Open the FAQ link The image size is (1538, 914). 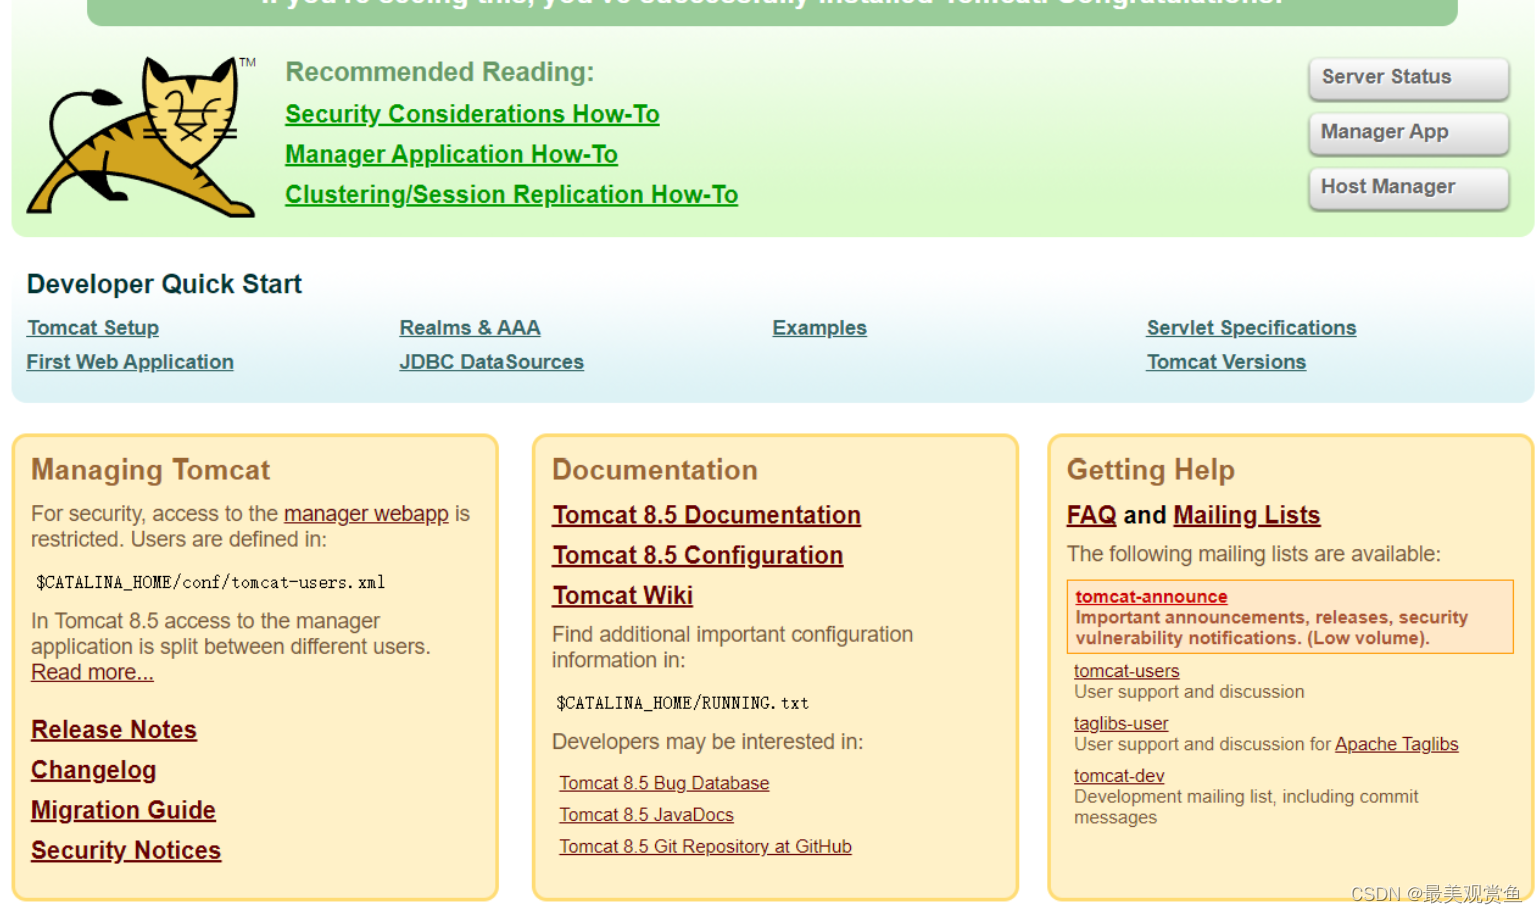click(x=1091, y=515)
